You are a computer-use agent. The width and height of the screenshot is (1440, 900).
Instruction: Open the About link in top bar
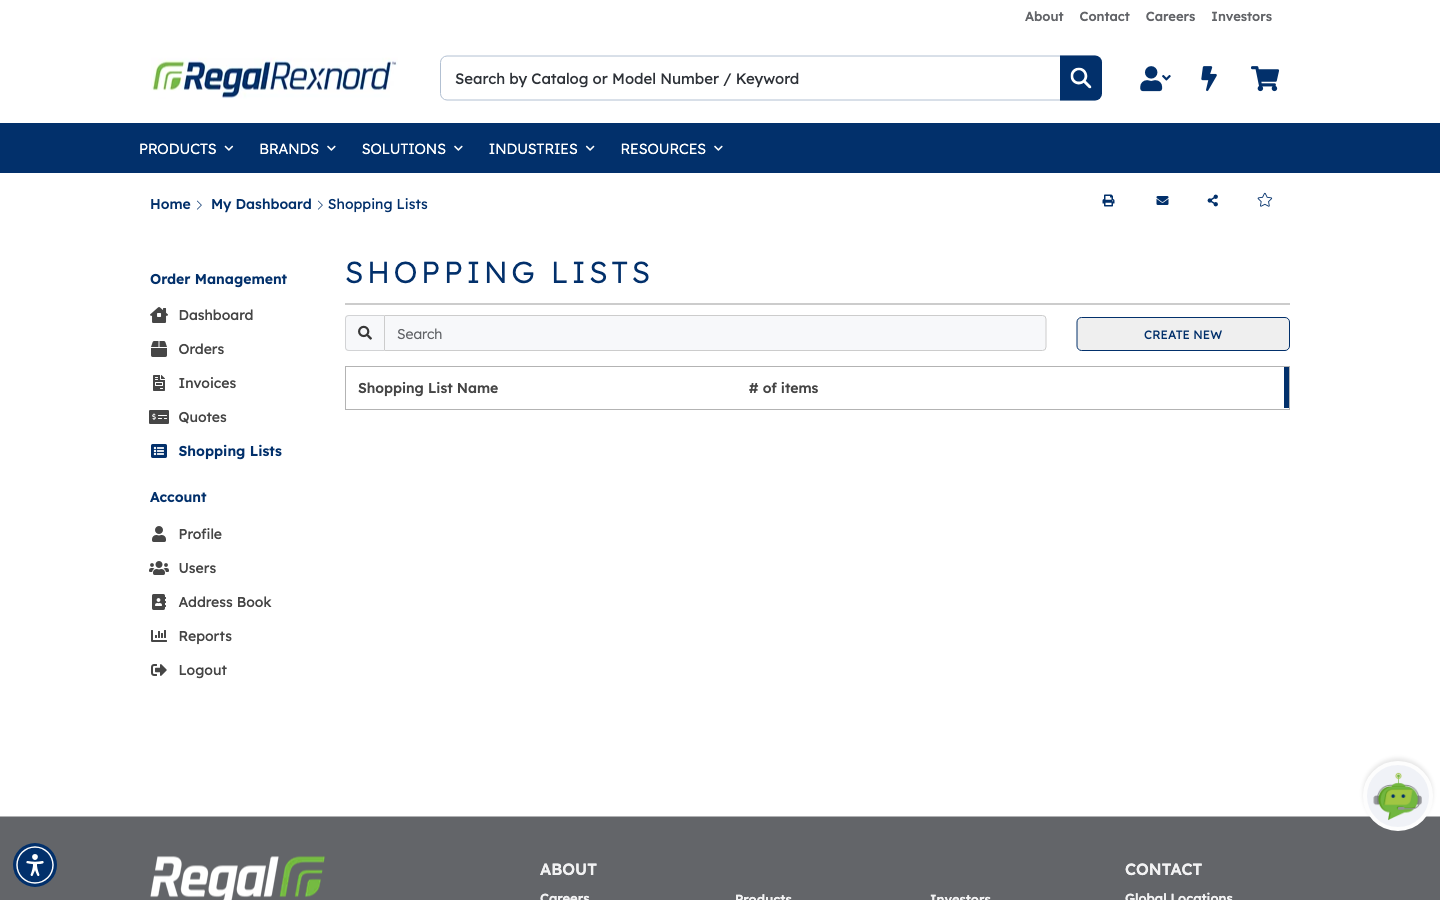[1044, 16]
